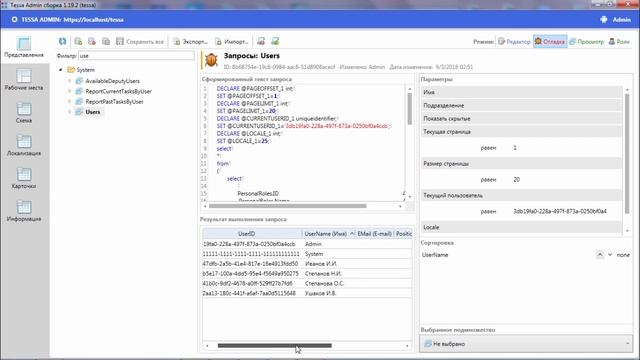This screenshot has width=640, height=360.
Task: Click into the Фильтр input field
Action: [x=136, y=56]
